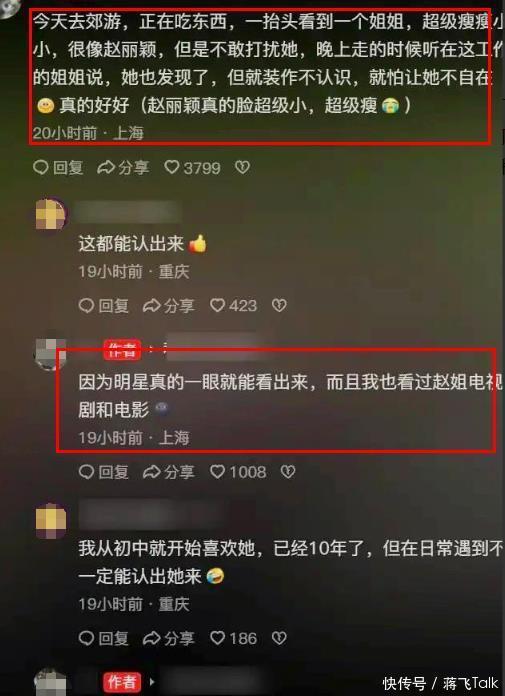Screen dimensions: 505x696
Task: Dislike the top comment via broken heart
Action: [242, 167]
